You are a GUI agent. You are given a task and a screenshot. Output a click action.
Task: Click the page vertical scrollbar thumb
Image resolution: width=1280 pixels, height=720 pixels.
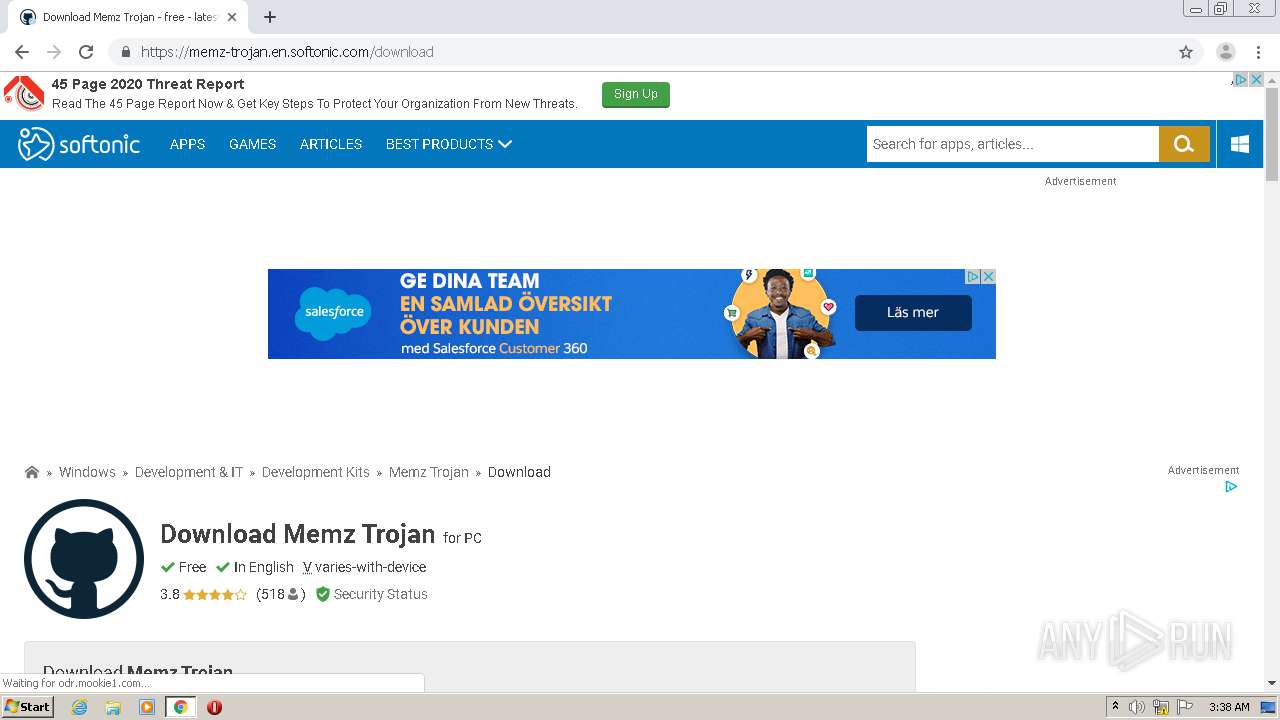[1272, 135]
